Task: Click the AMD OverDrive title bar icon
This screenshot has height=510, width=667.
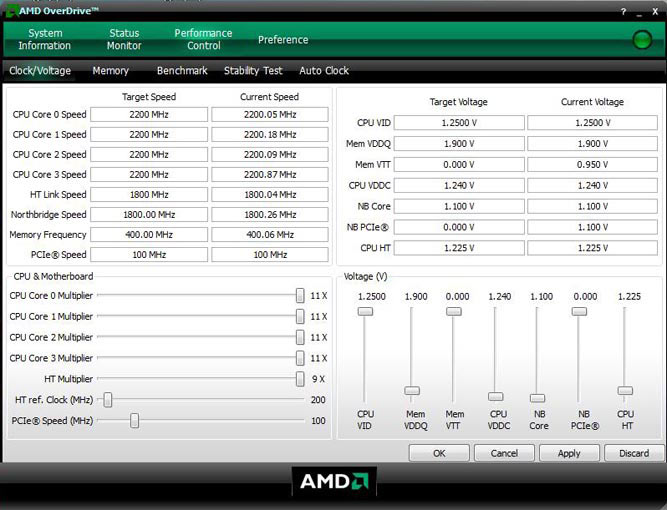Action: (x=12, y=11)
